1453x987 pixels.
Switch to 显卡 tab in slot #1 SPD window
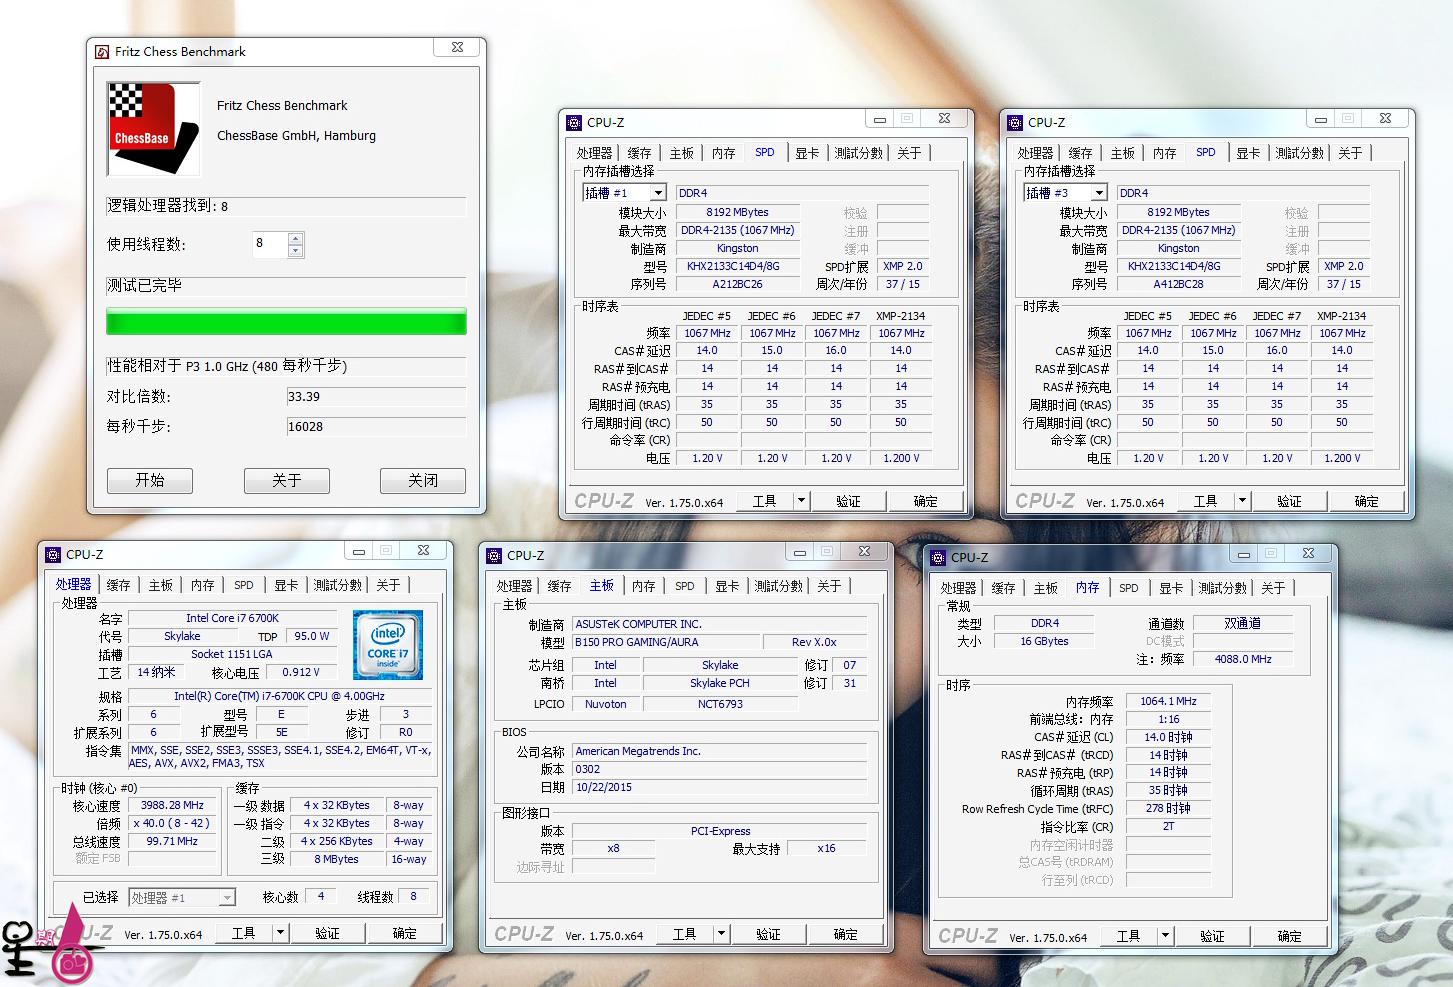pyautogui.click(x=807, y=153)
